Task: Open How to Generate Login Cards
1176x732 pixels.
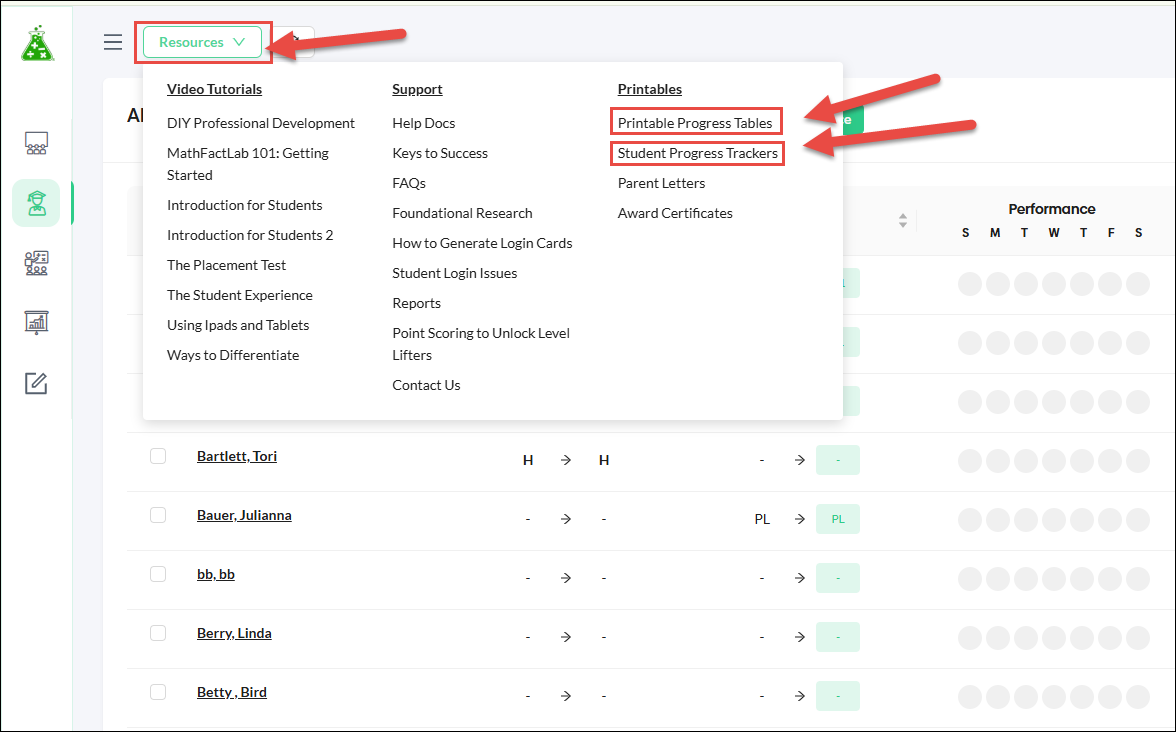Action: coord(482,243)
